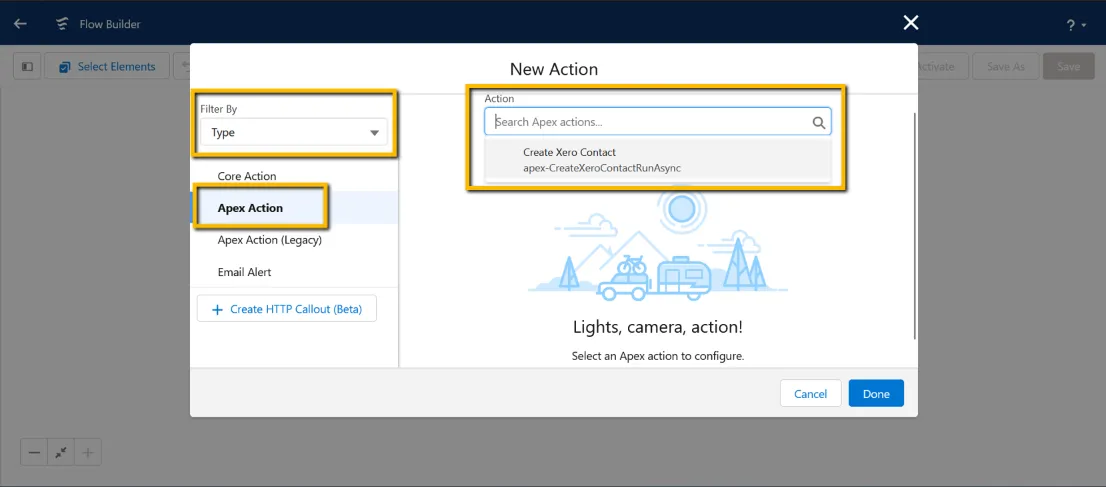
Task: Click the fit-to-view canvas icon
Action: [61, 452]
